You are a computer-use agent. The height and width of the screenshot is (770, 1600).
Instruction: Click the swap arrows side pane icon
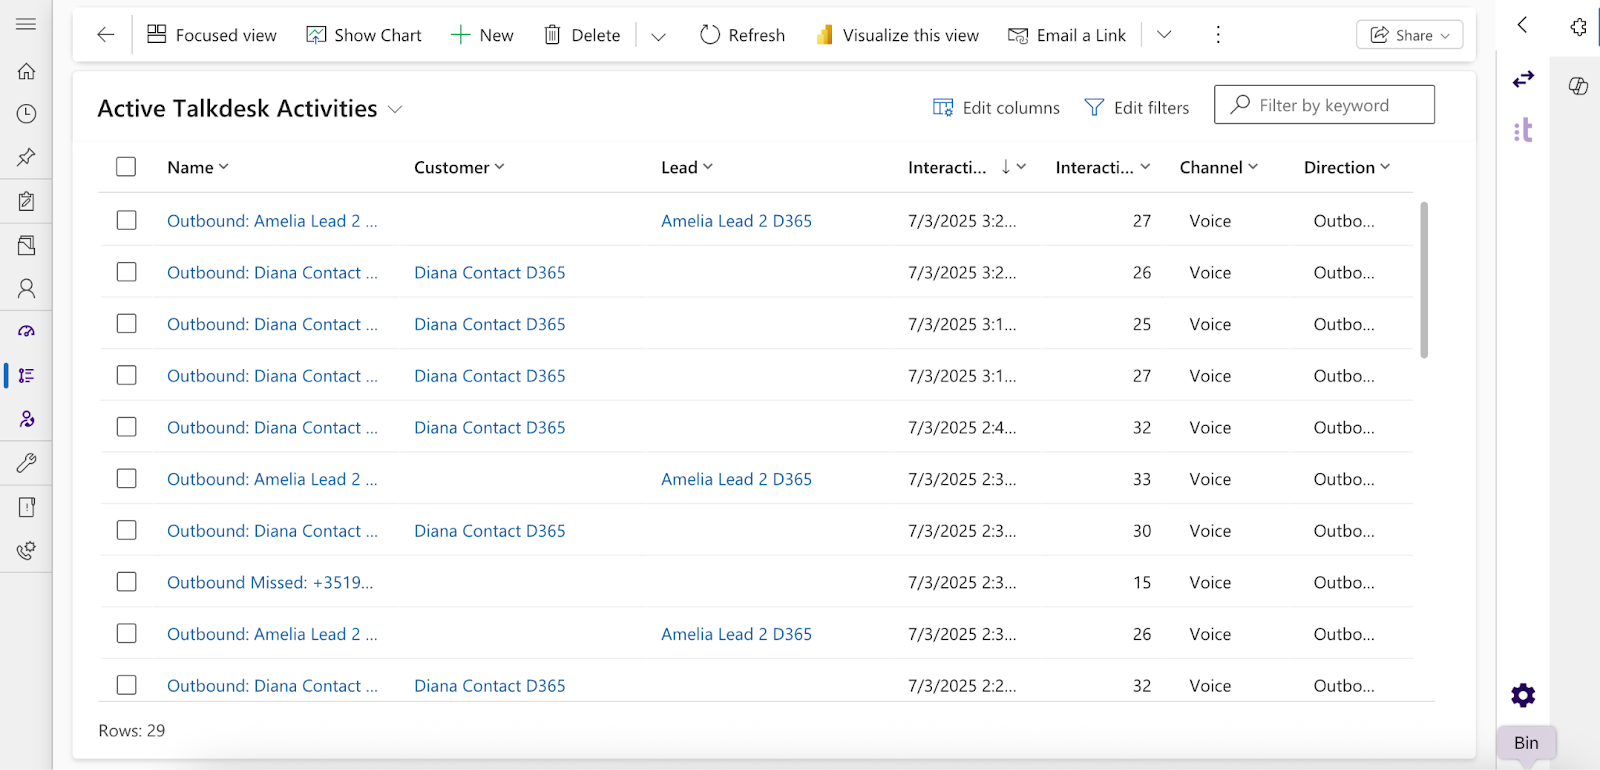1523,79
